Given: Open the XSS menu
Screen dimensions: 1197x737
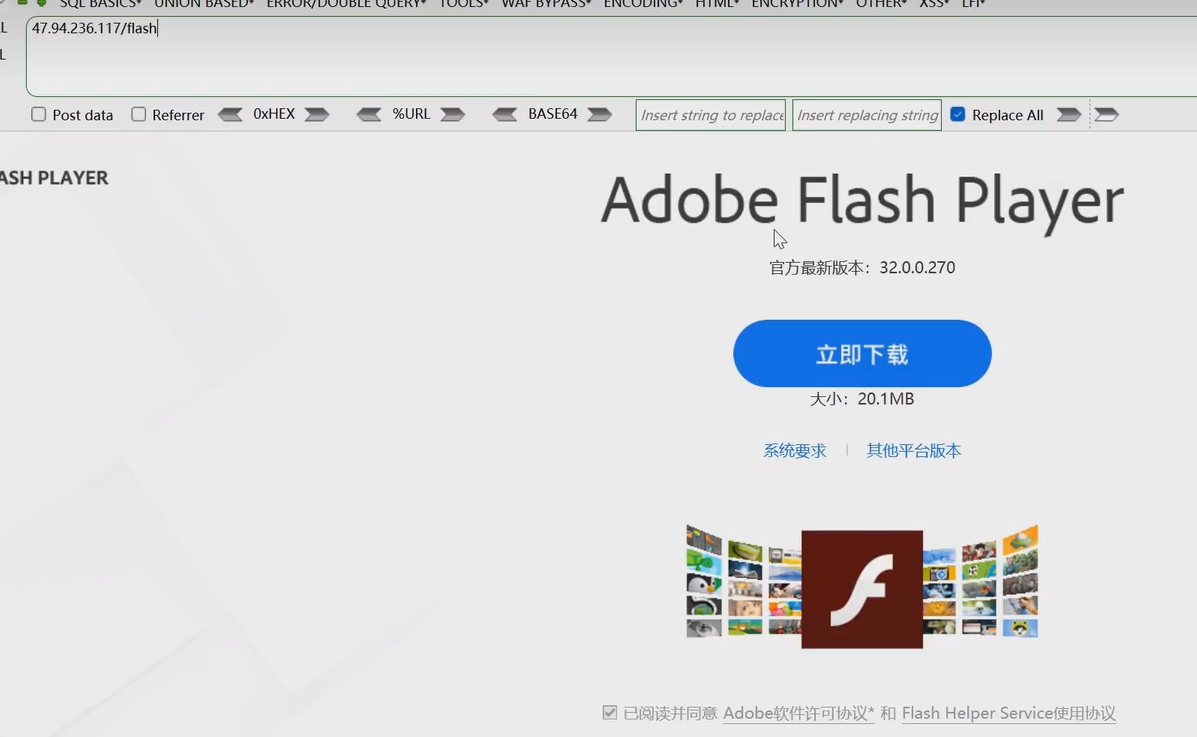Looking at the screenshot, I should tap(934, 4).
